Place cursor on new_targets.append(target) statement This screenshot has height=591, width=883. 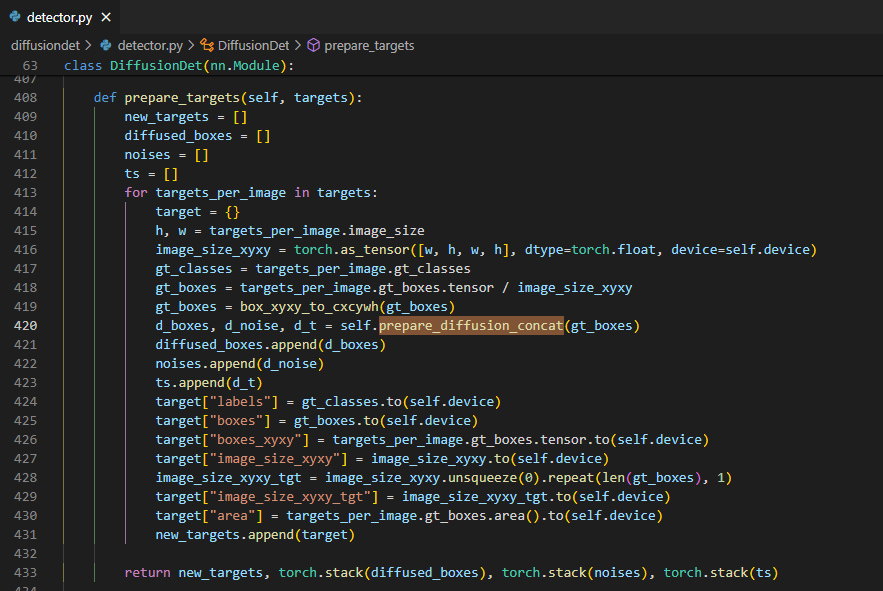pos(254,535)
